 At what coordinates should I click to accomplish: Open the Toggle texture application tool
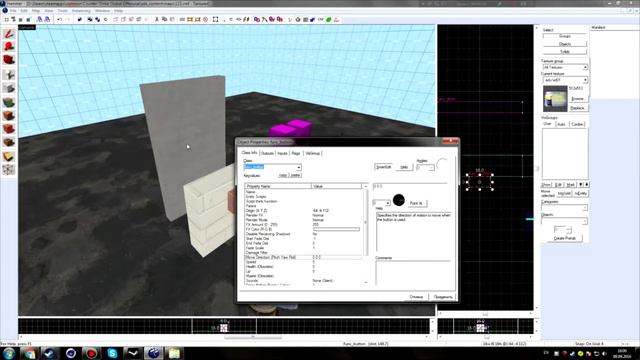pos(9,102)
